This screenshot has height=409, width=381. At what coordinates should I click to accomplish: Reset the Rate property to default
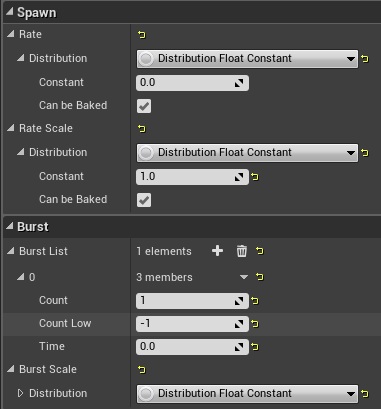pyautogui.click(x=142, y=34)
